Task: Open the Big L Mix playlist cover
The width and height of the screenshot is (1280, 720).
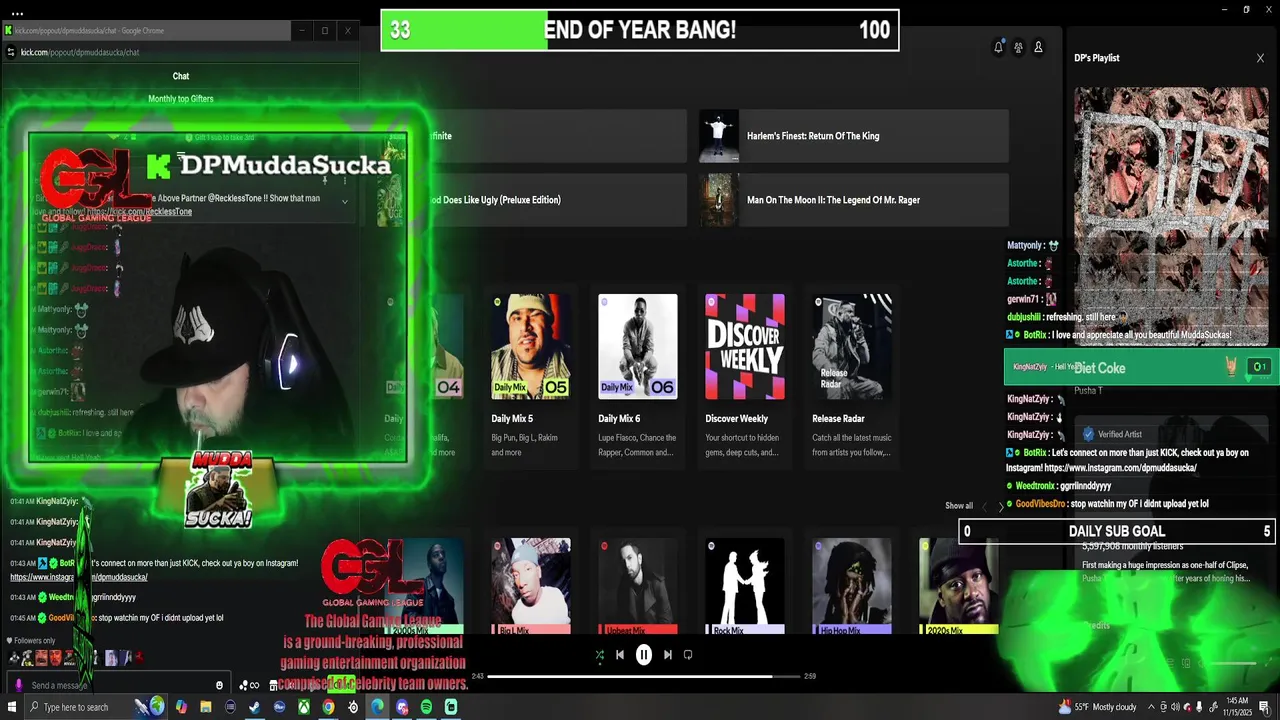Action: (531, 587)
